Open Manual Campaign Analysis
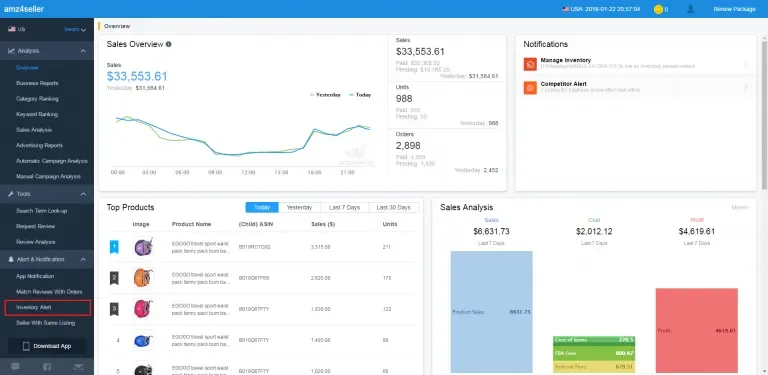This screenshot has width=768, height=375. (x=48, y=176)
